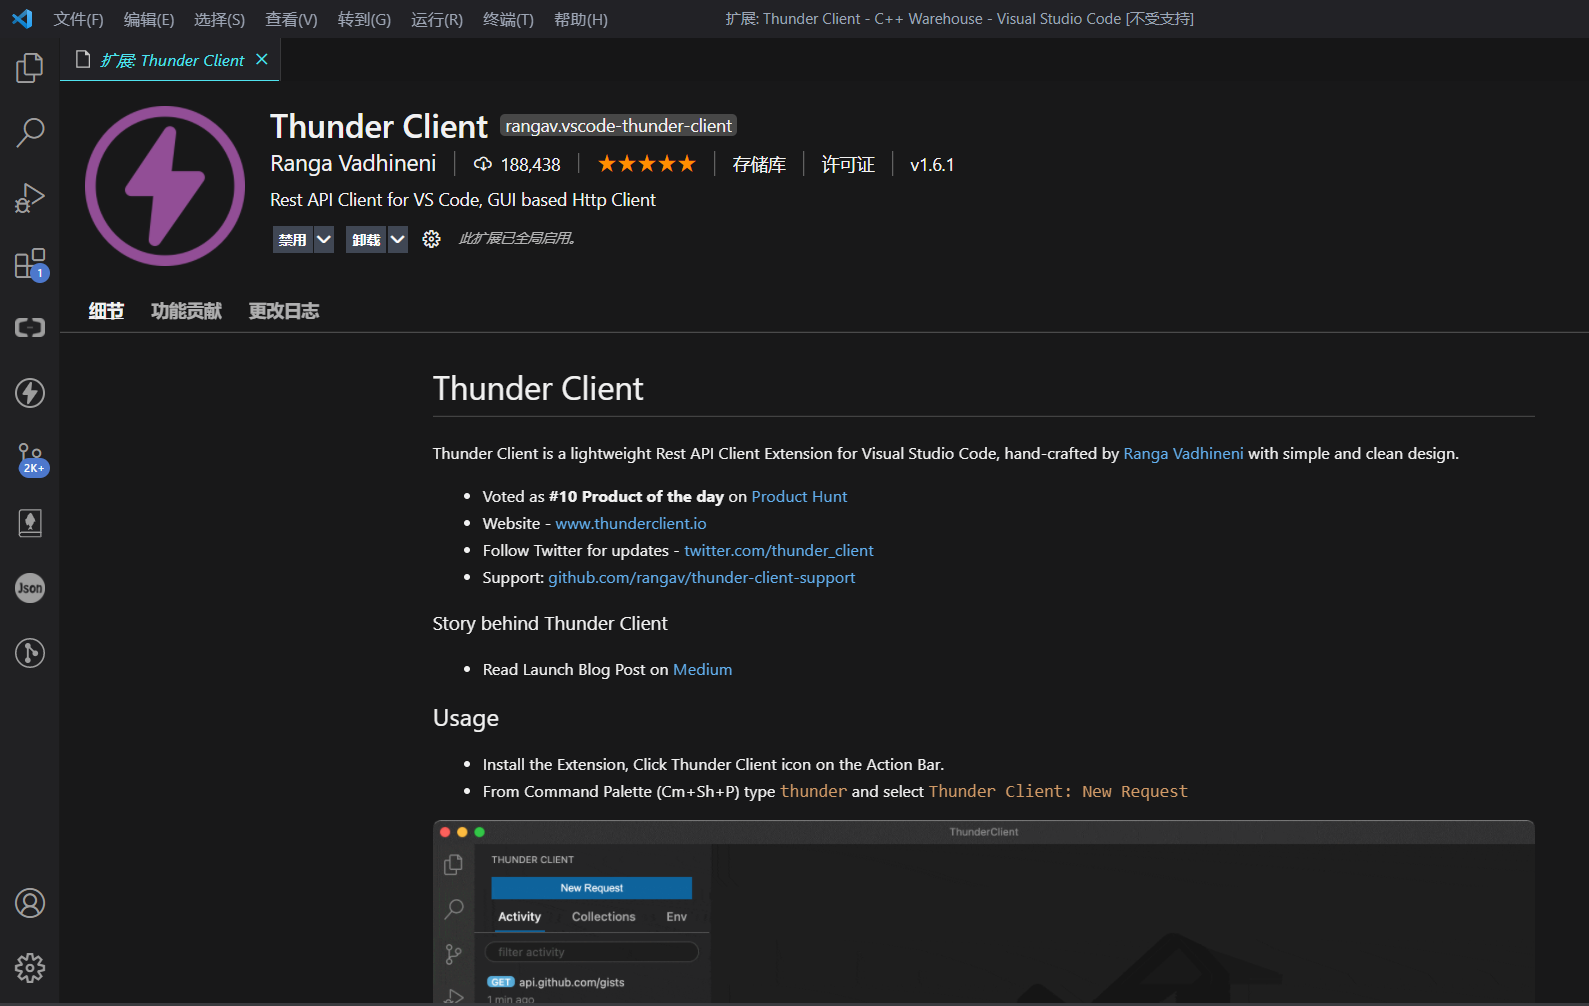Expand the Disable (禁用) dropdown arrow
The height and width of the screenshot is (1006, 1589).
324,239
